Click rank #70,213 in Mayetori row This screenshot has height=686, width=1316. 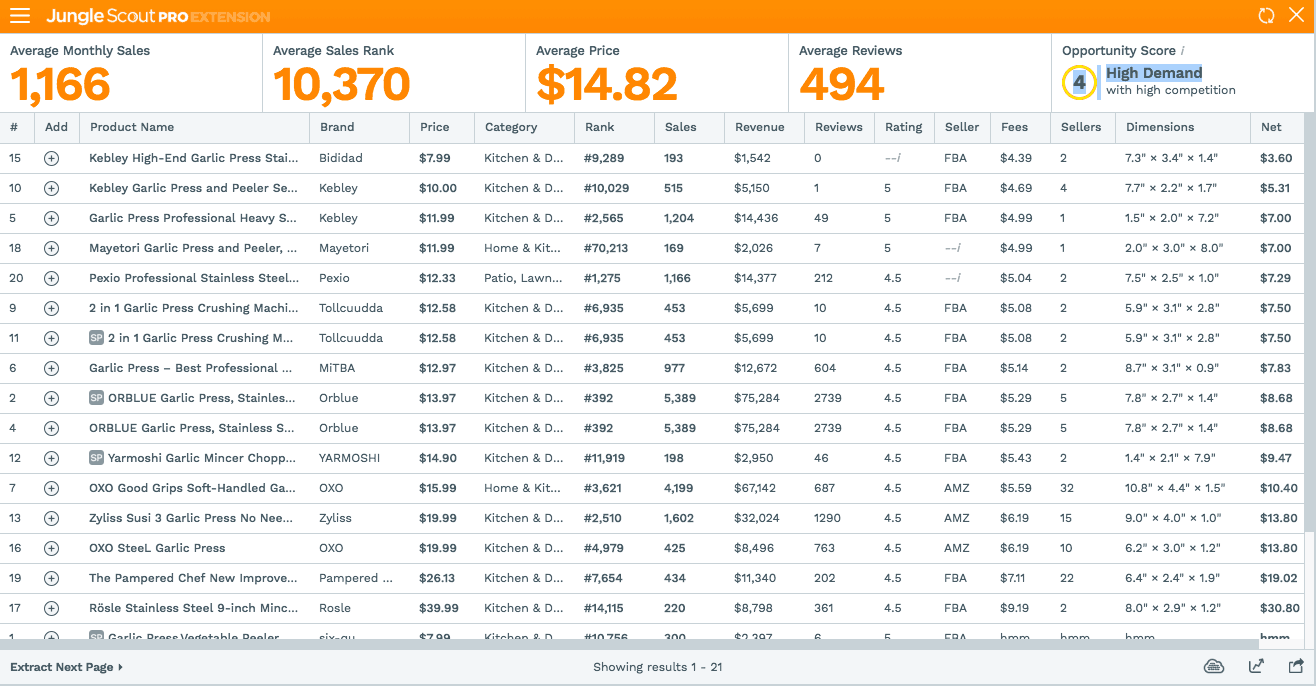607,248
